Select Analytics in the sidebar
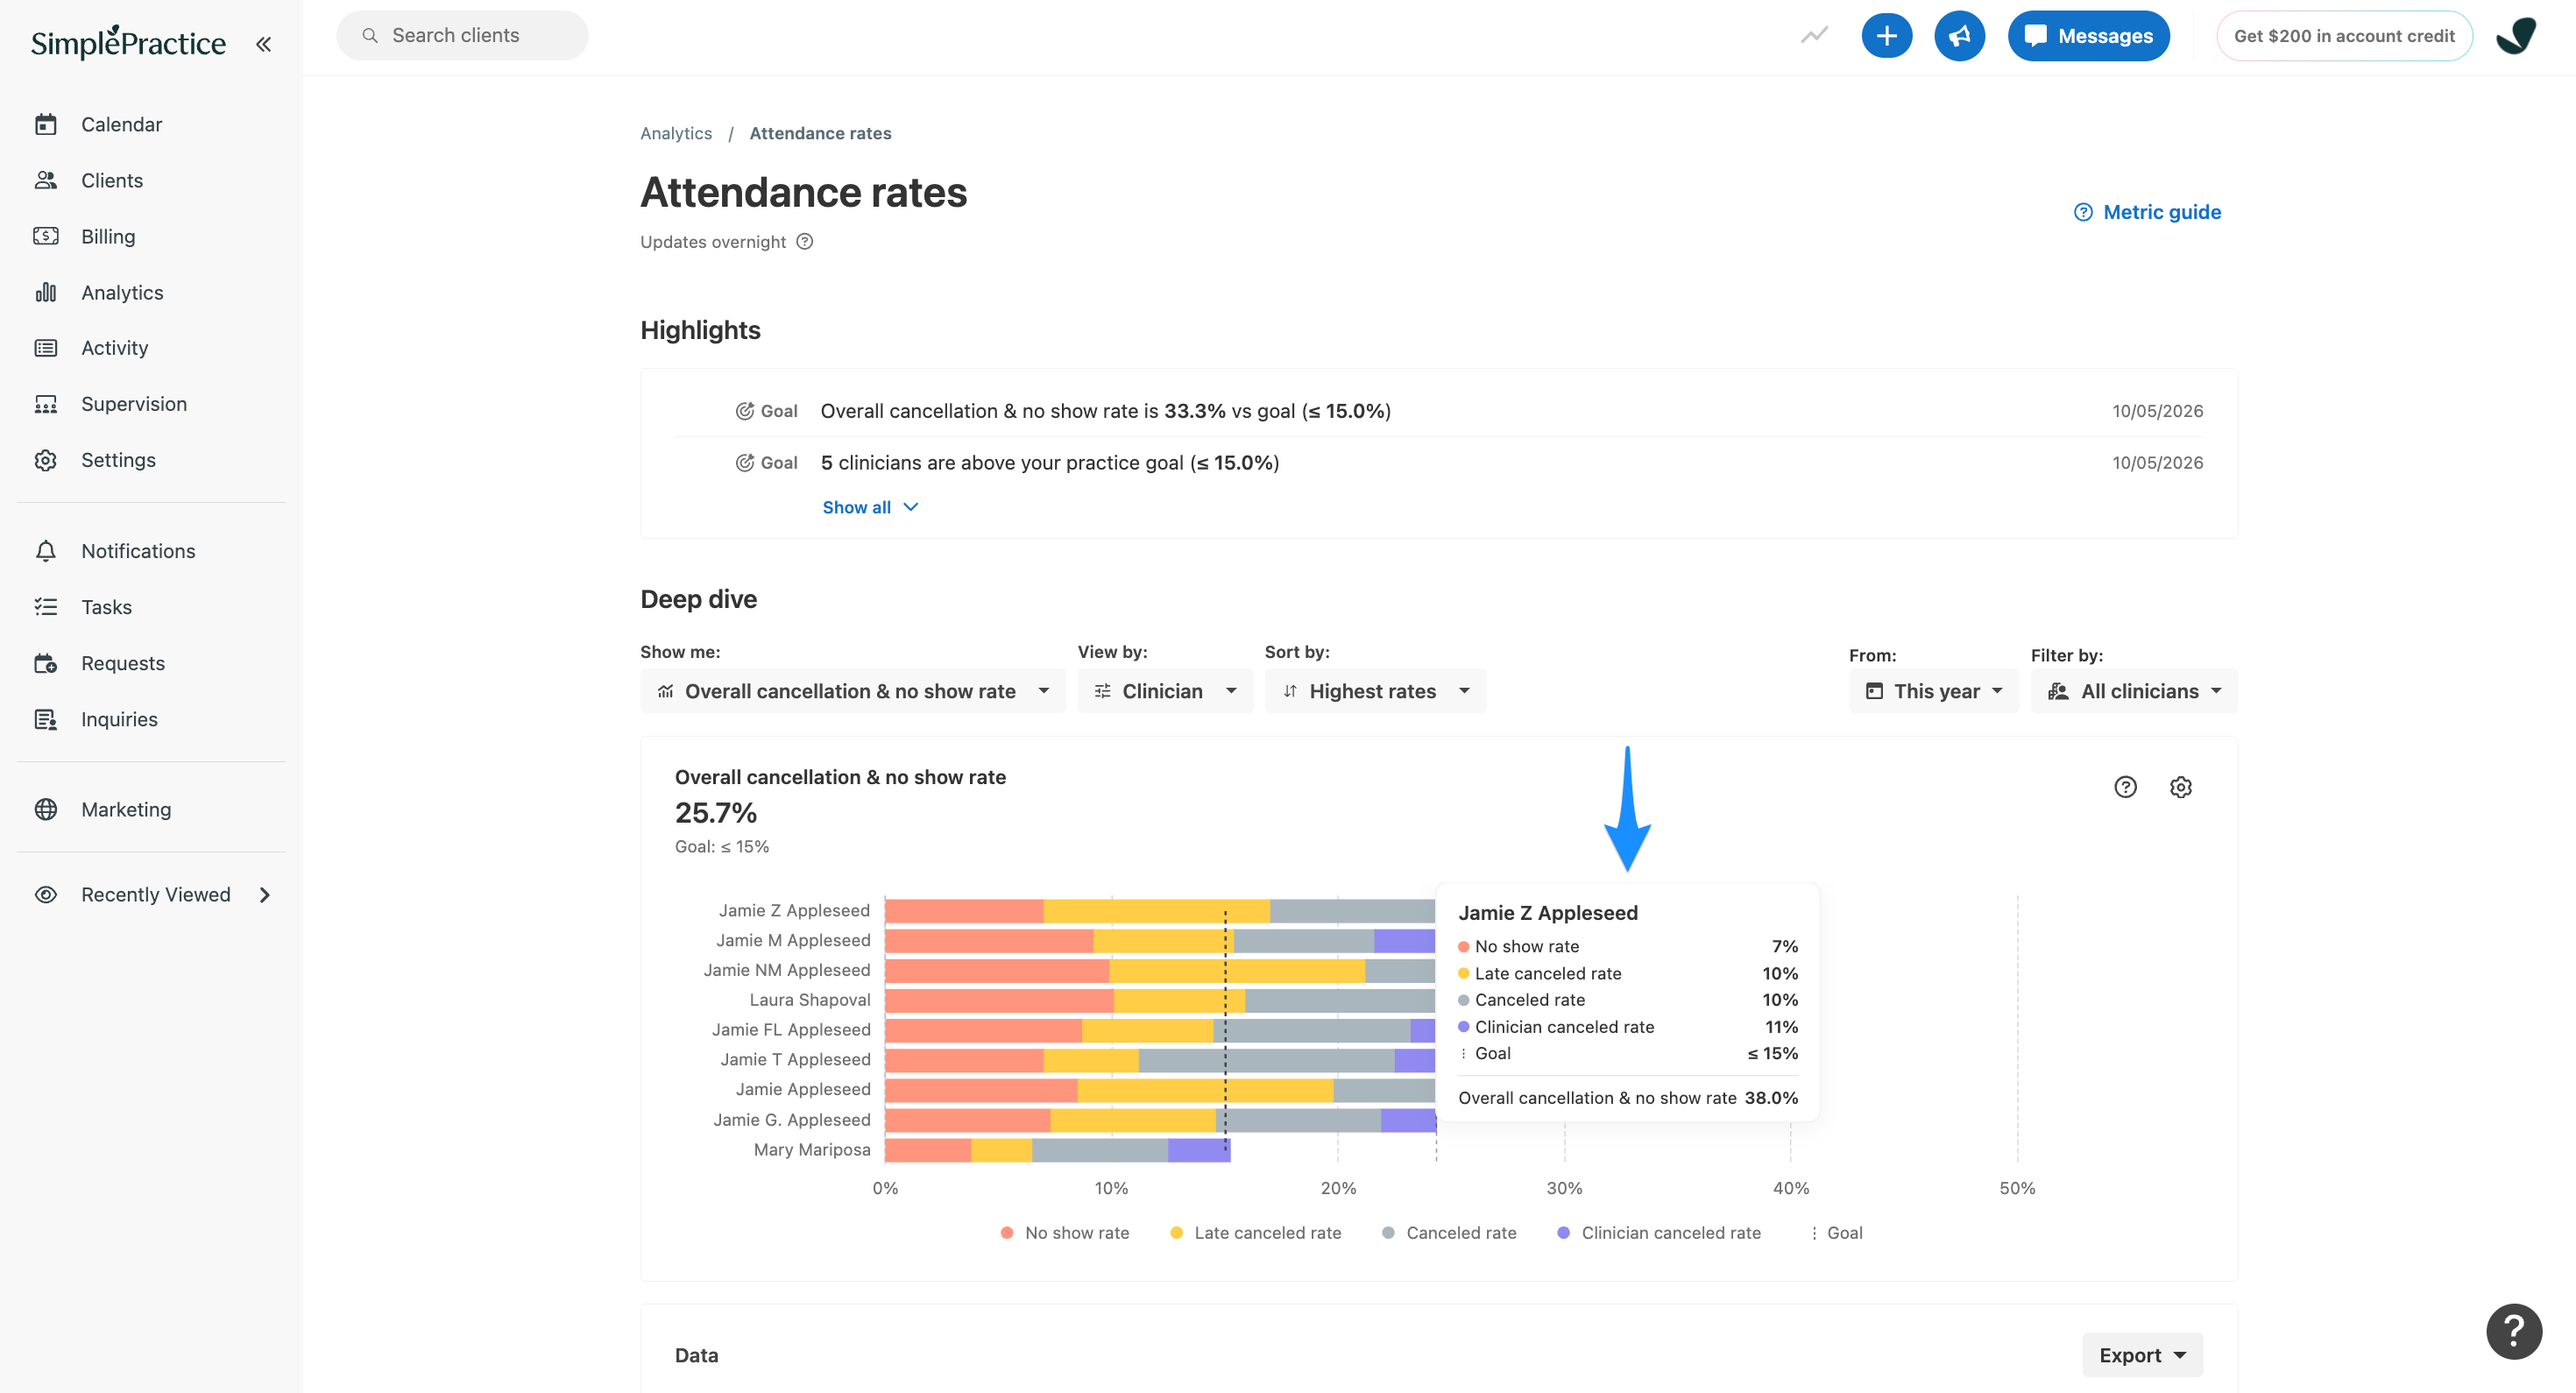2576x1393 pixels. coord(121,292)
